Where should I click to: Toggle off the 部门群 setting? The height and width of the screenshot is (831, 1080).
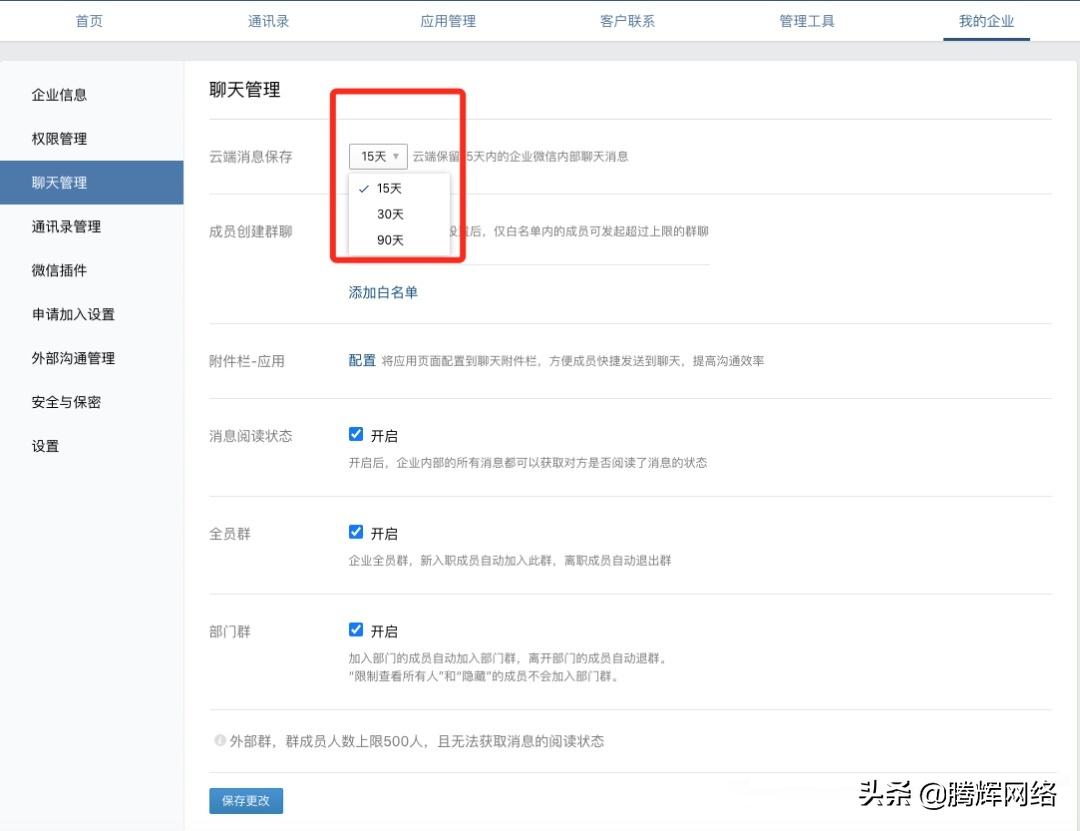tap(356, 629)
